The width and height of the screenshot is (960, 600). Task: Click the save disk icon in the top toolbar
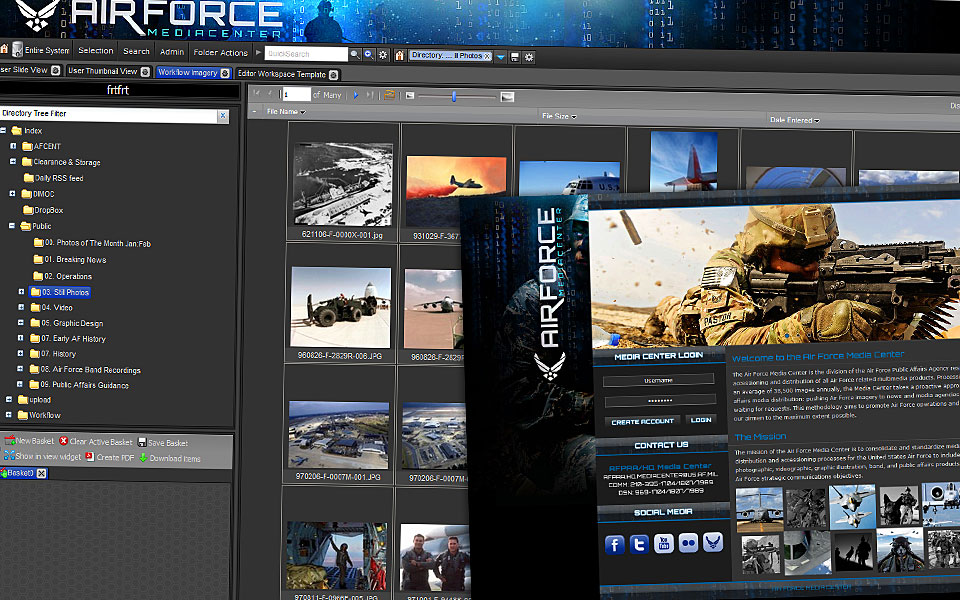tap(515, 57)
